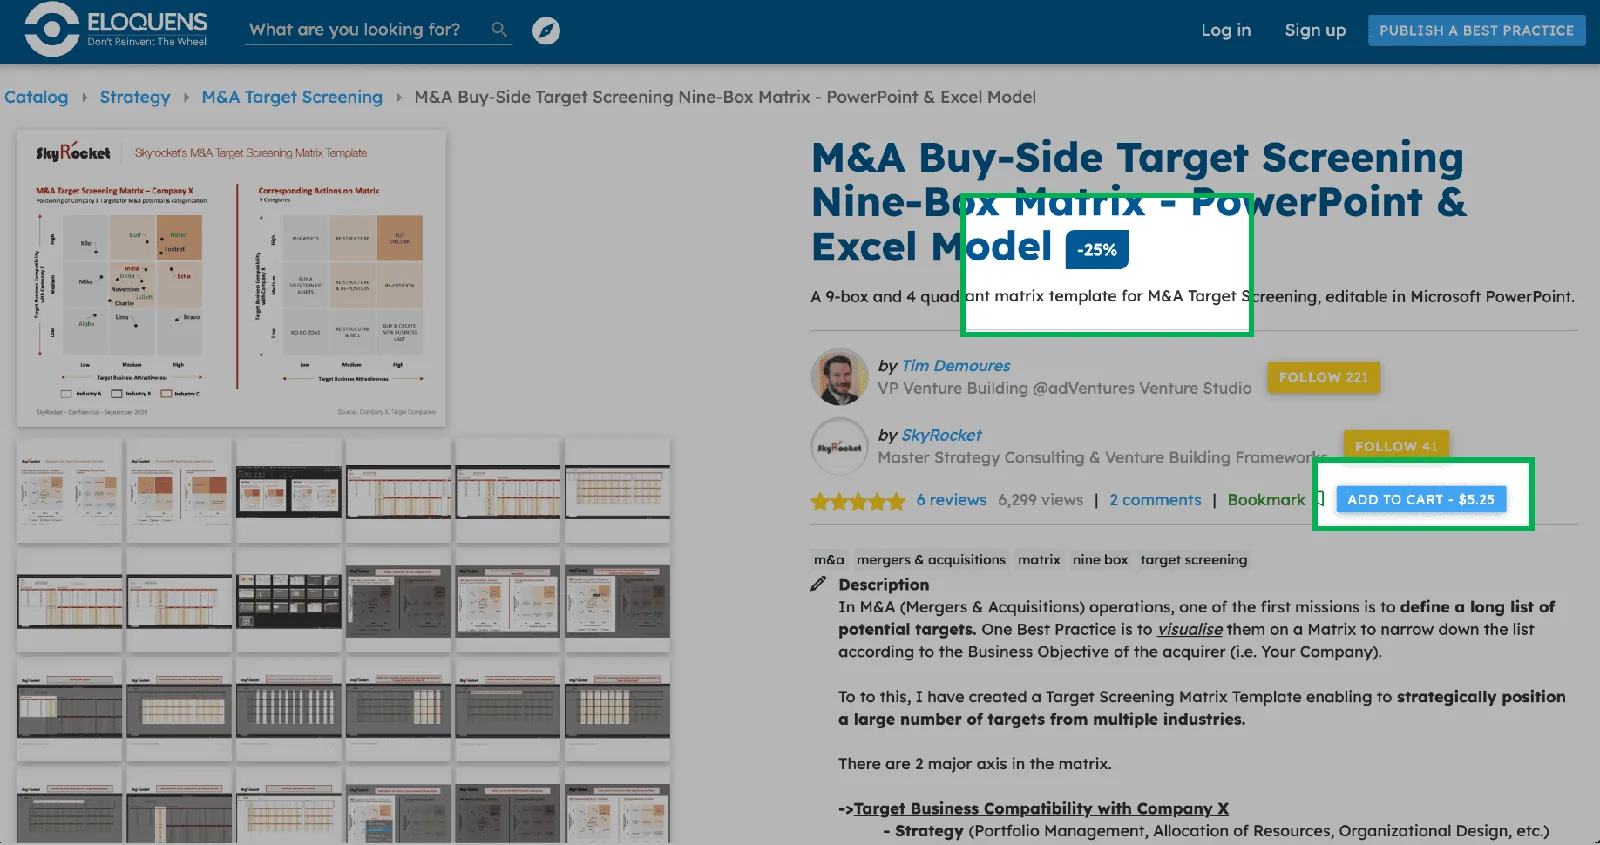
Task: Click the Eloquens logo
Action: pos(116,29)
